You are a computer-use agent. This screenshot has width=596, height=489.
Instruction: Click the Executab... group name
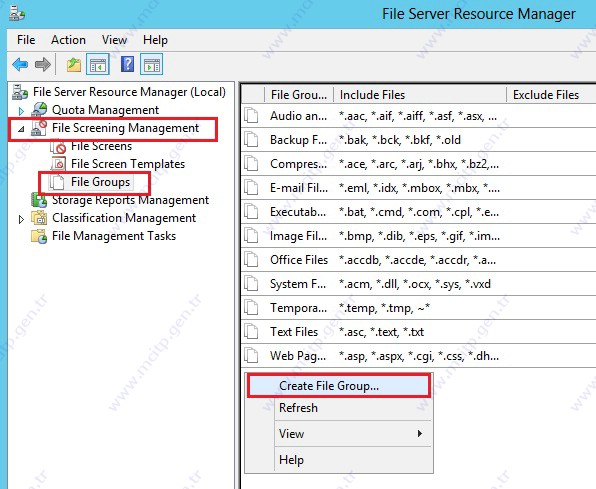[x=298, y=212]
